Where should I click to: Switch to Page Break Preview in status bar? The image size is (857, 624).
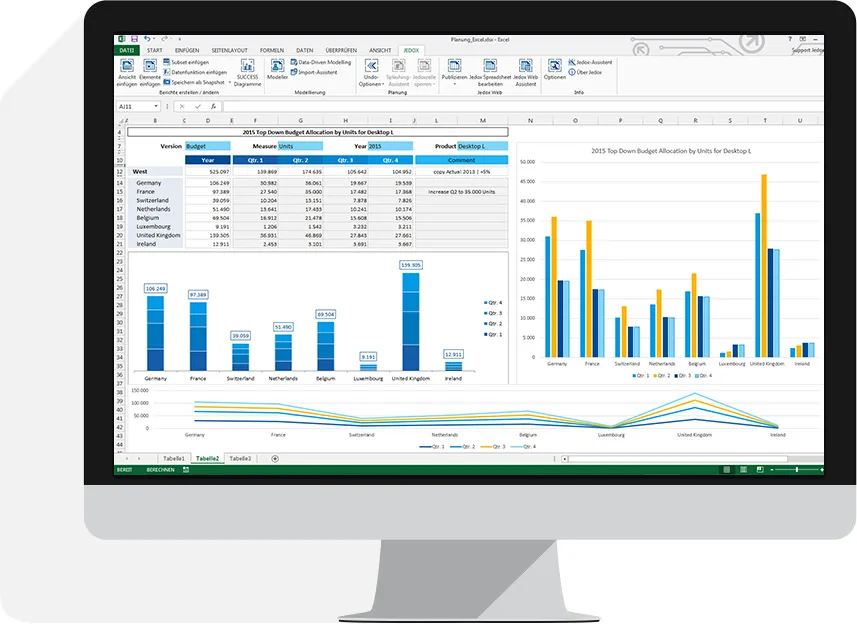(x=760, y=470)
